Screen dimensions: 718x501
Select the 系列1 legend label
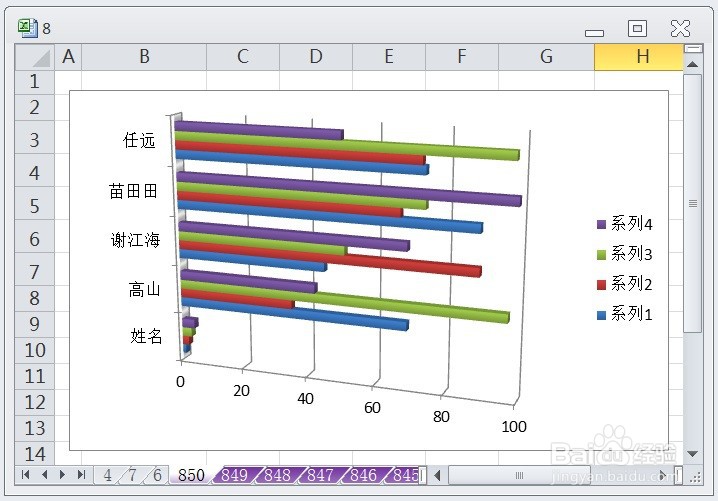pyautogui.click(x=631, y=314)
